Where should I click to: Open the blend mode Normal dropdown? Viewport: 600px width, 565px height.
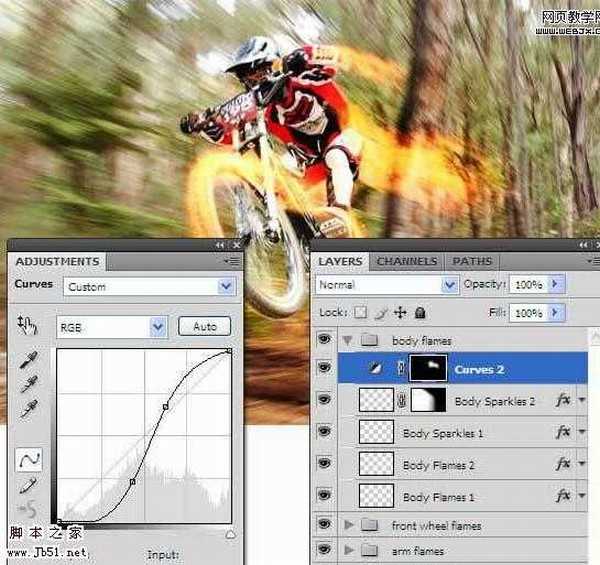pos(450,285)
